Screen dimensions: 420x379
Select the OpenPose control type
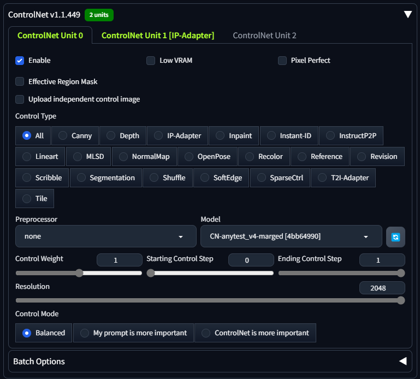(208, 156)
